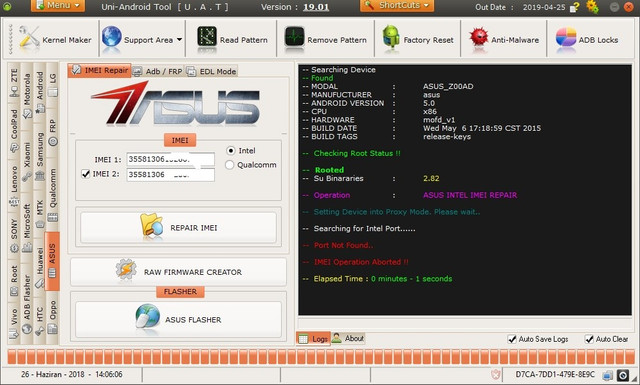This screenshot has width=640, height=385.
Task: Open settings via the gears icon
Action: pos(592,7)
